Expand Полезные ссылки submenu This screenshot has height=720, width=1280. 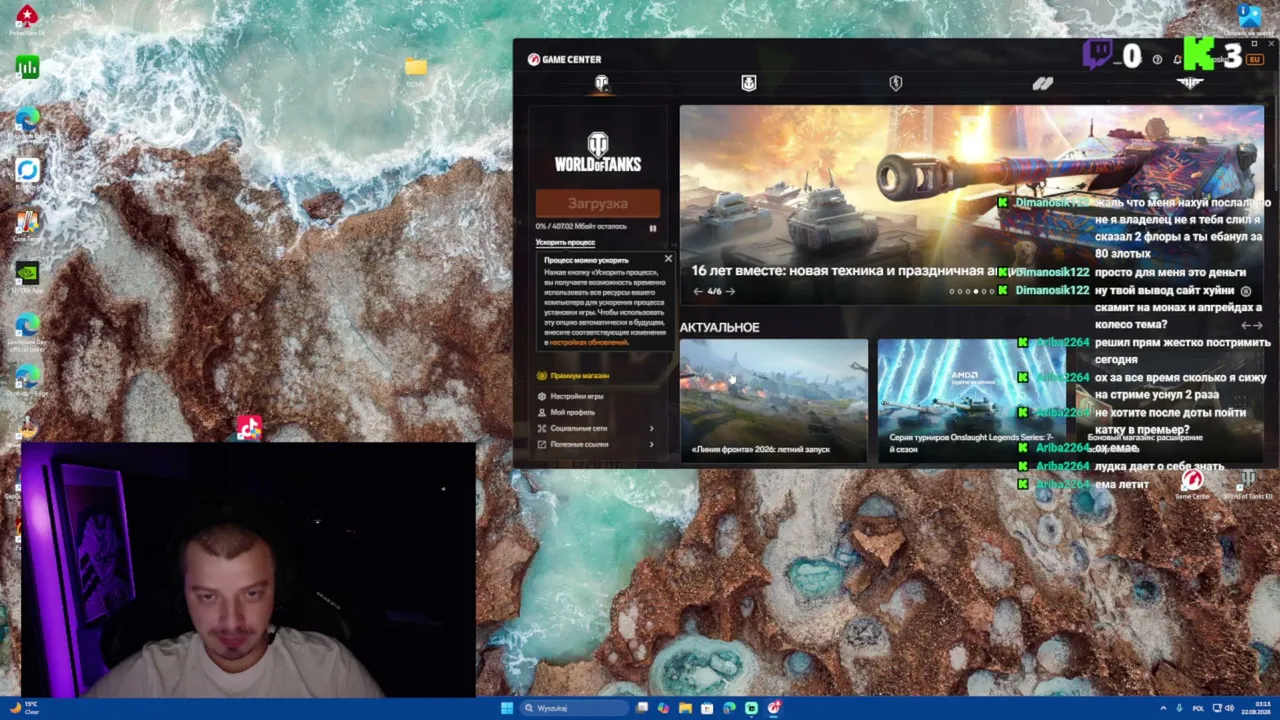coord(597,444)
